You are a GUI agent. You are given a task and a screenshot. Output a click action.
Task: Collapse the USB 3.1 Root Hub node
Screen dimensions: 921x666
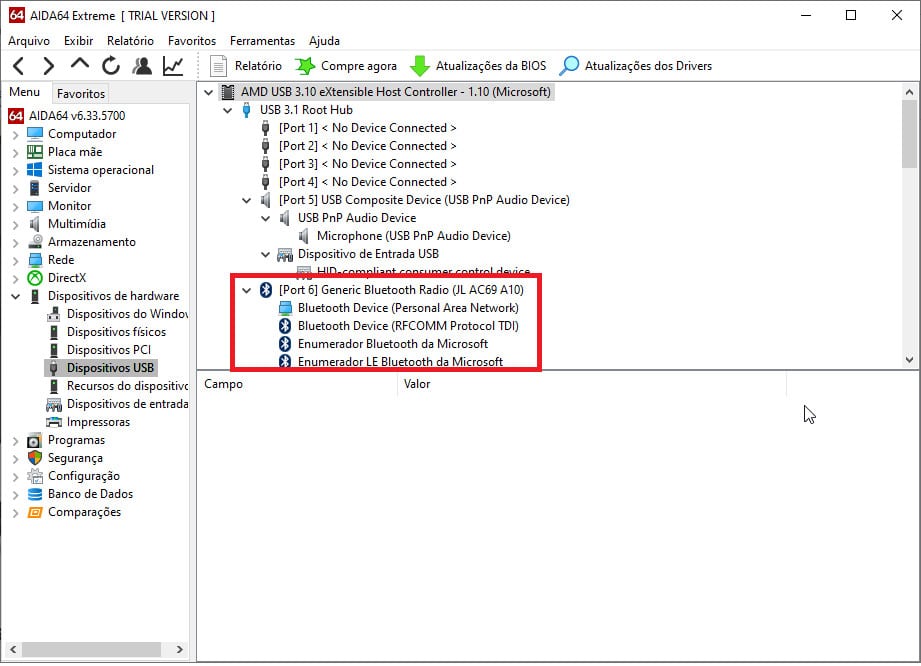coord(226,109)
